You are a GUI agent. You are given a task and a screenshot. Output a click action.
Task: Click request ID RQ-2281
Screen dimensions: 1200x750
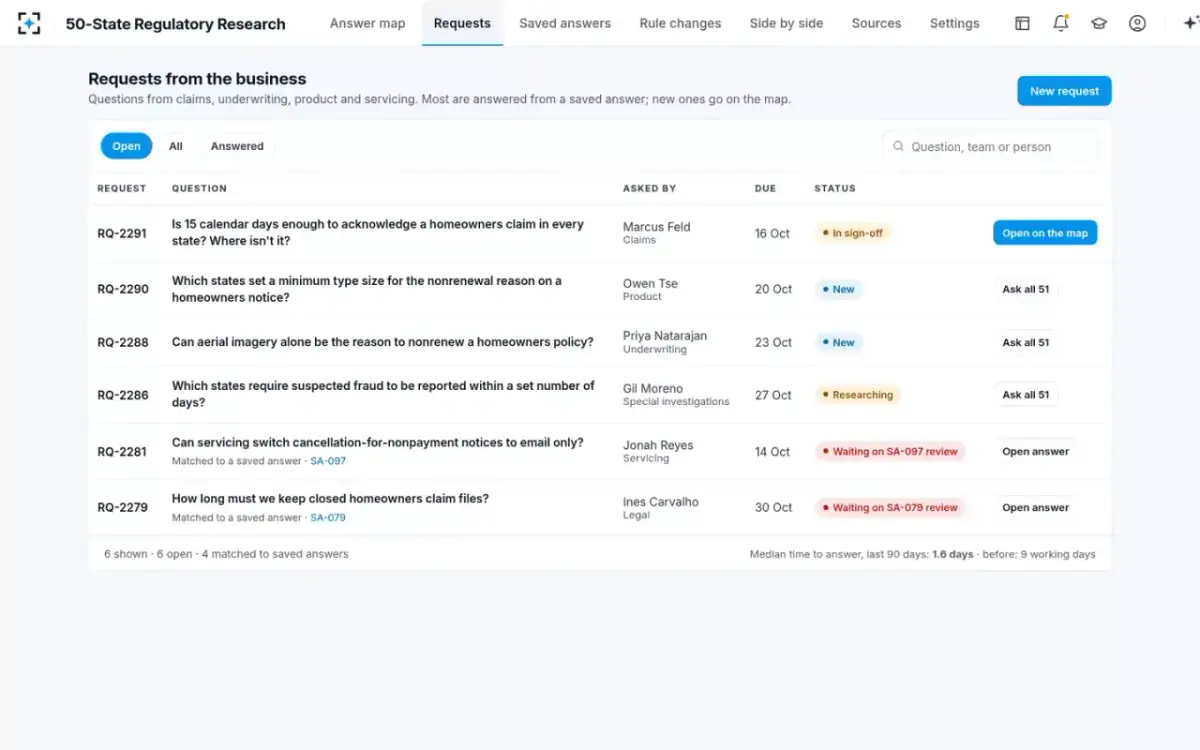point(122,451)
